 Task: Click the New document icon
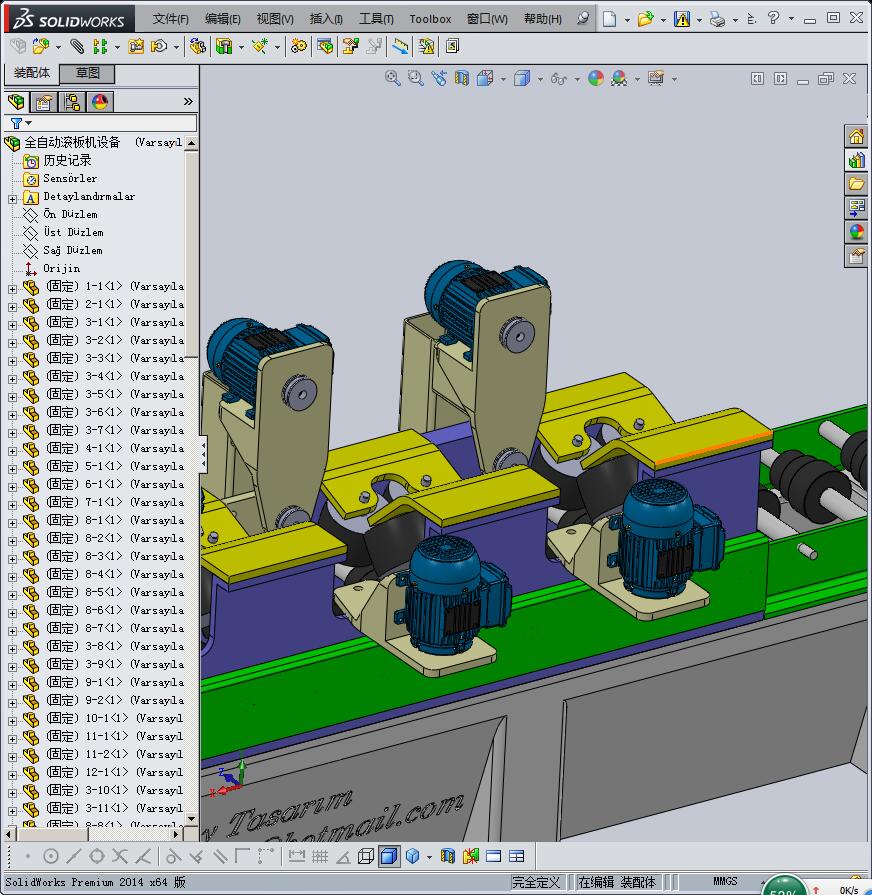click(x=609, y=18)
